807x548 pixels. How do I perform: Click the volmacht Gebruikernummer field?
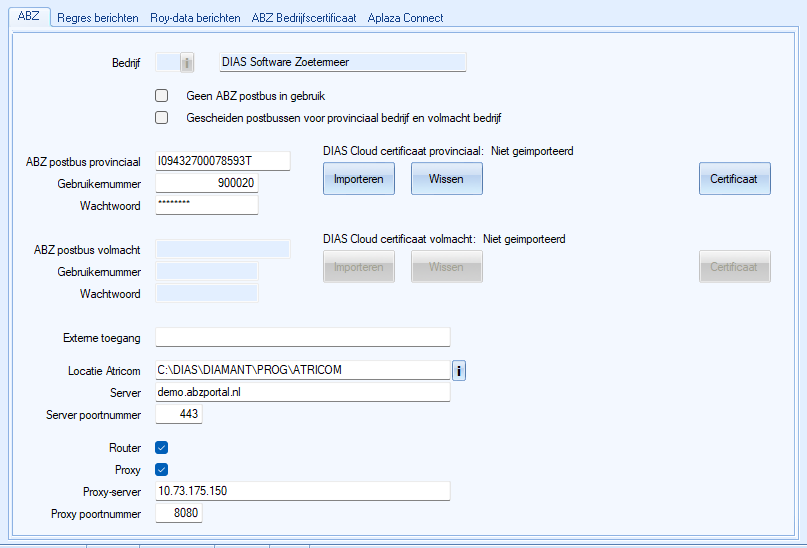click(206, 271)
